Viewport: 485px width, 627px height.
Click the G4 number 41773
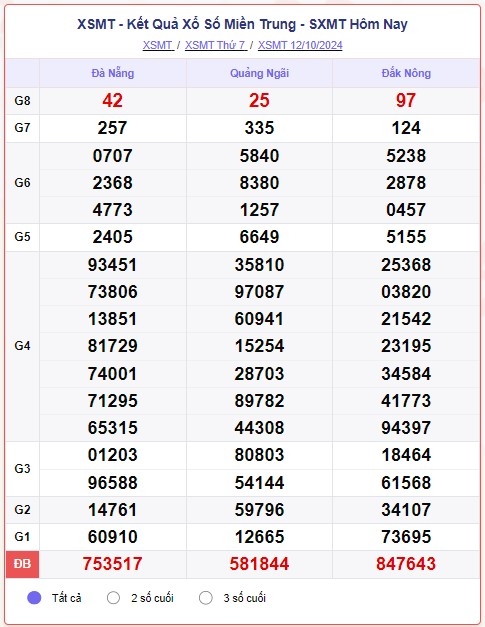[406, 401]
